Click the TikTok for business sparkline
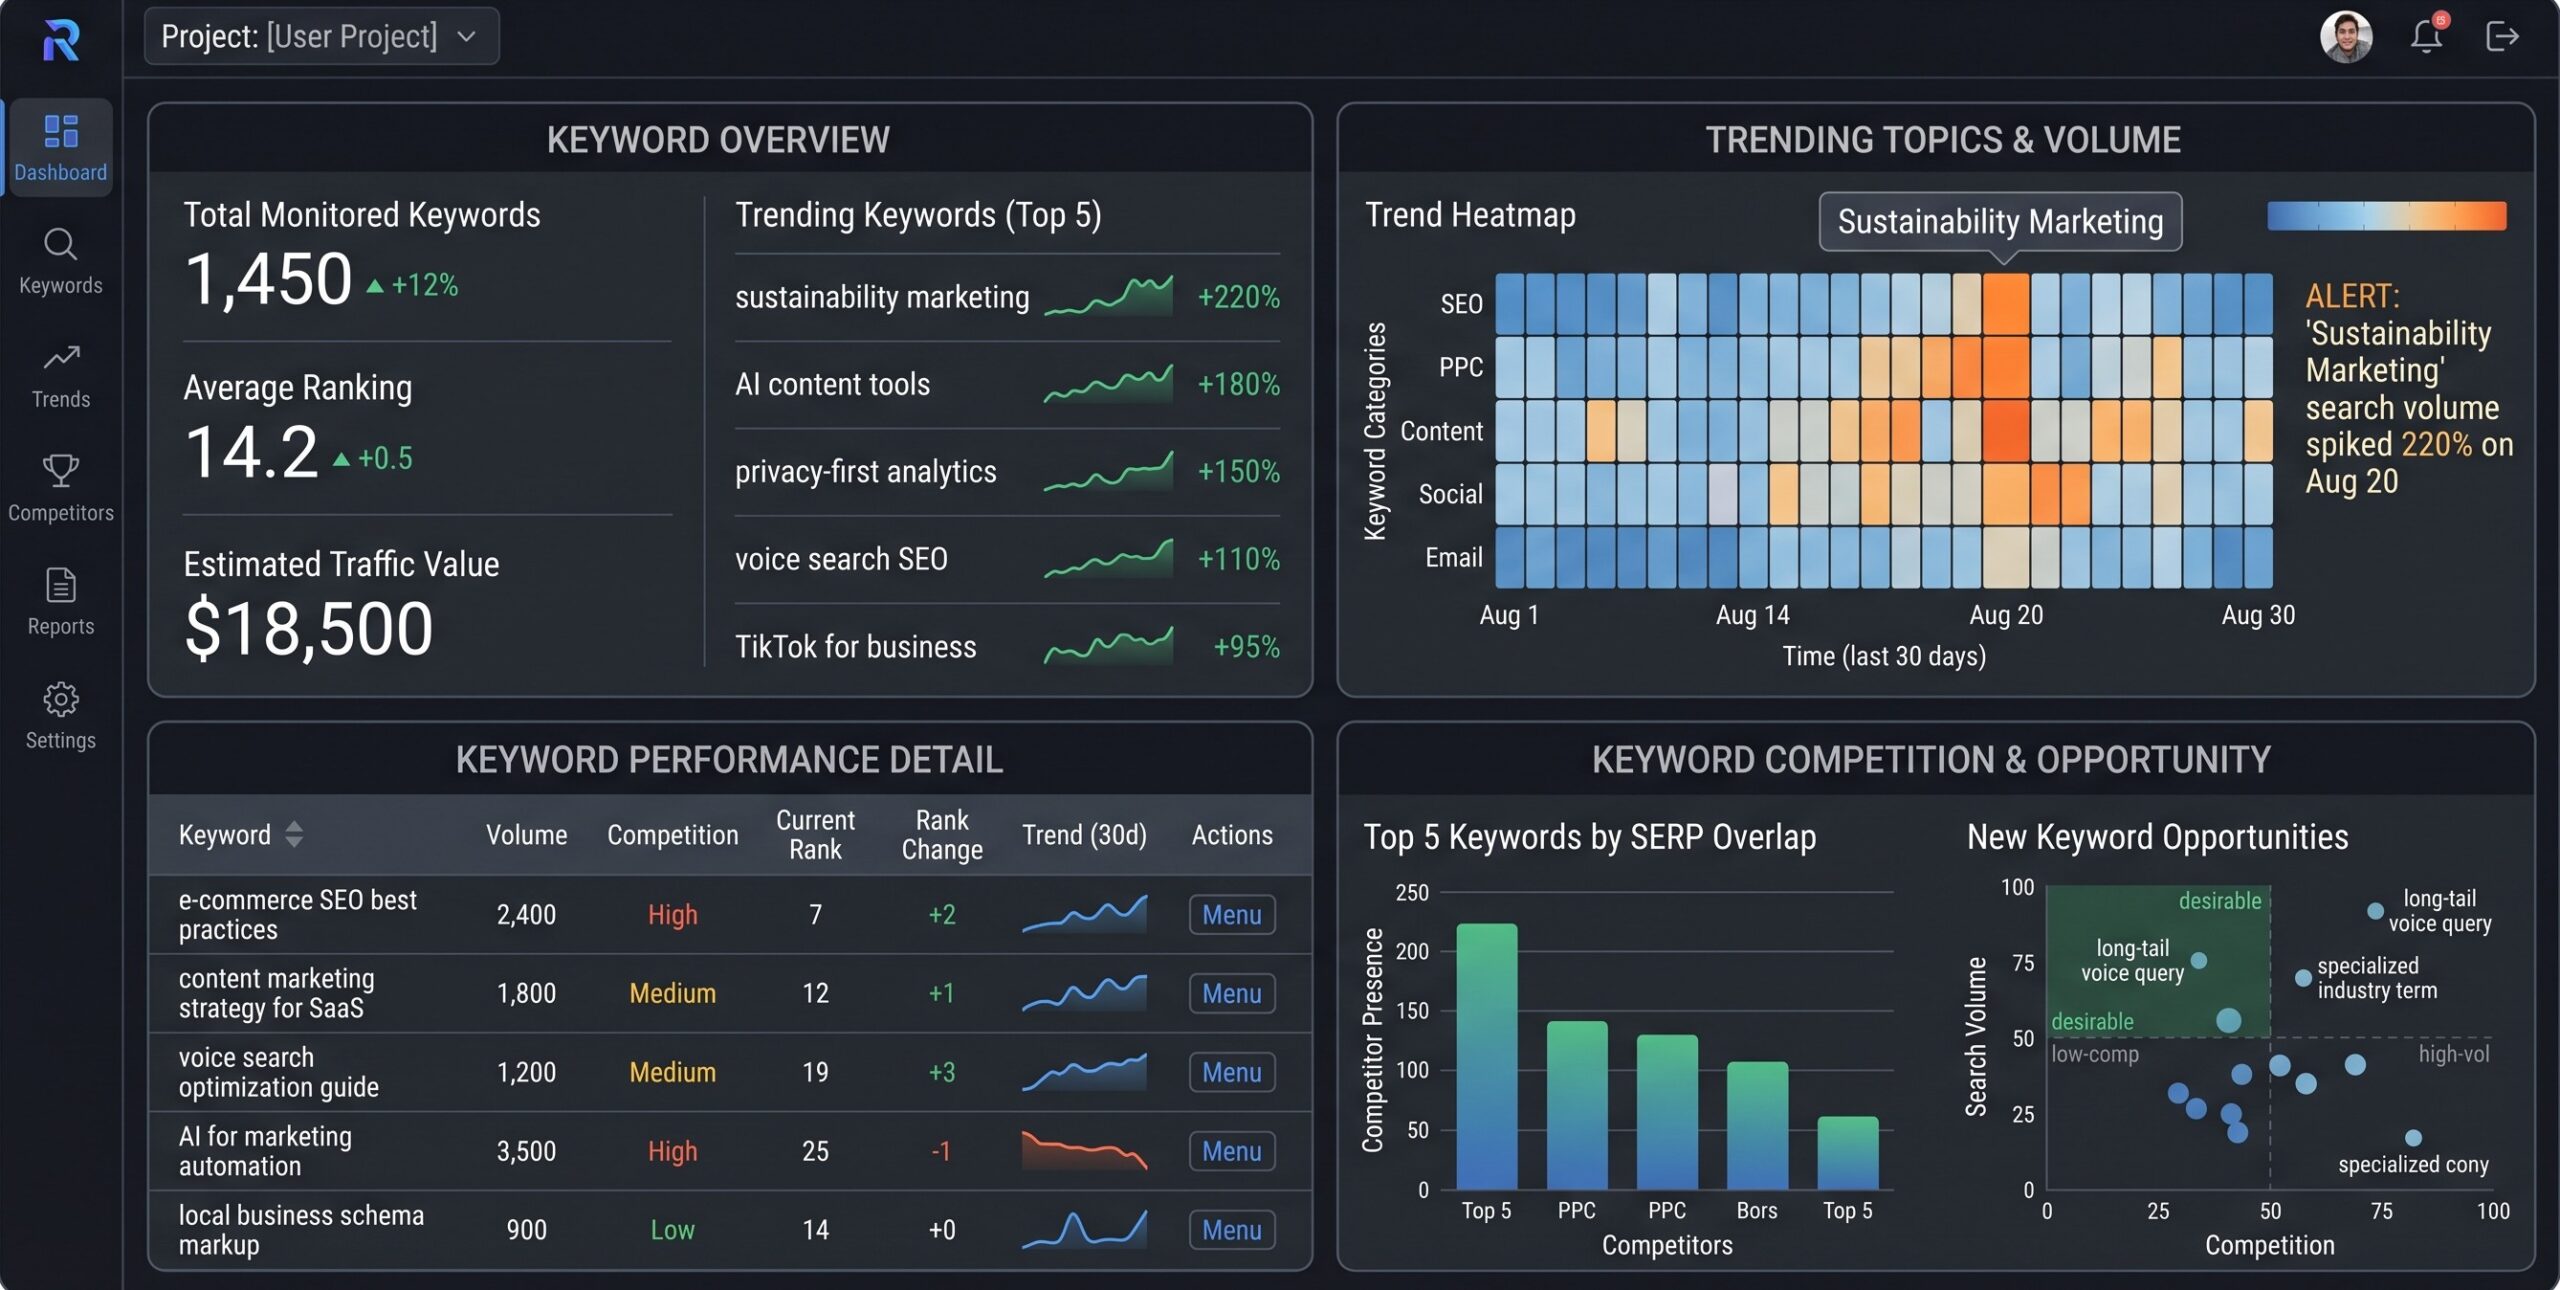The width and height of the screenshot is (2560, 1290). pyautogui.click(x=1108, y=646)
